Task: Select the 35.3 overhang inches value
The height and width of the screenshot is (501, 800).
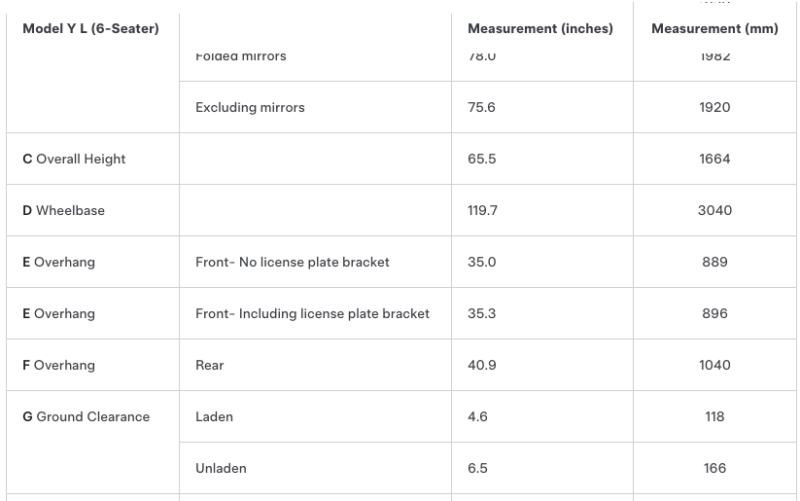Action: (x=482, y=313)
